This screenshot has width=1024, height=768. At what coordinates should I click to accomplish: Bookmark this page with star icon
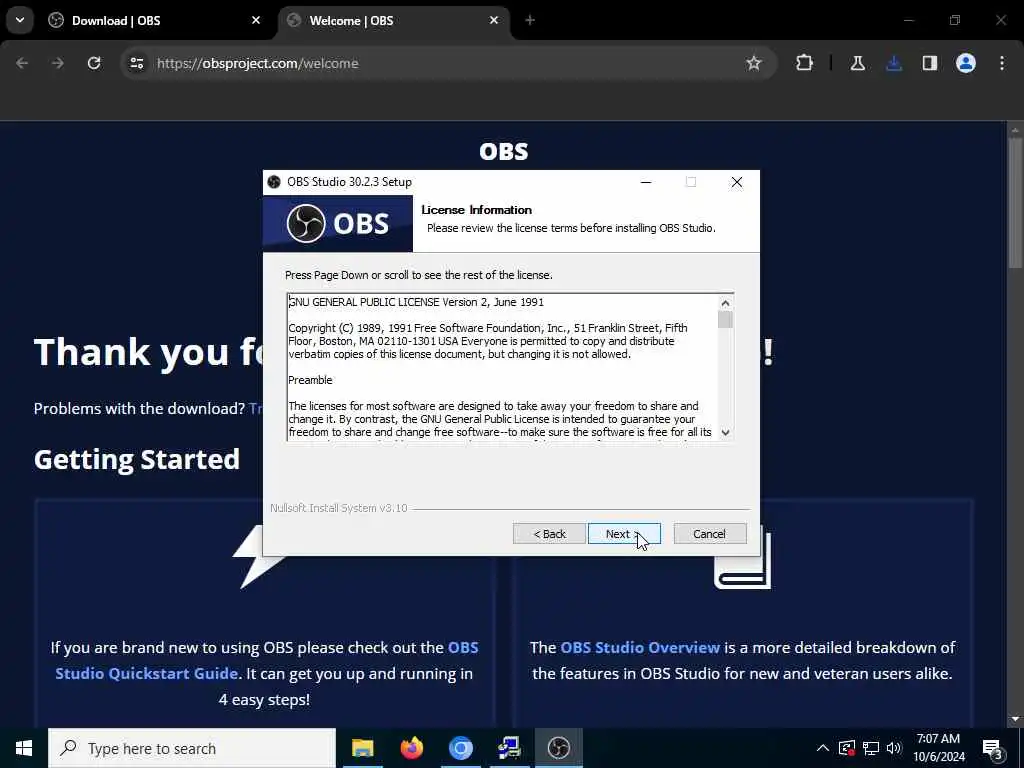(x=754, y=63)
